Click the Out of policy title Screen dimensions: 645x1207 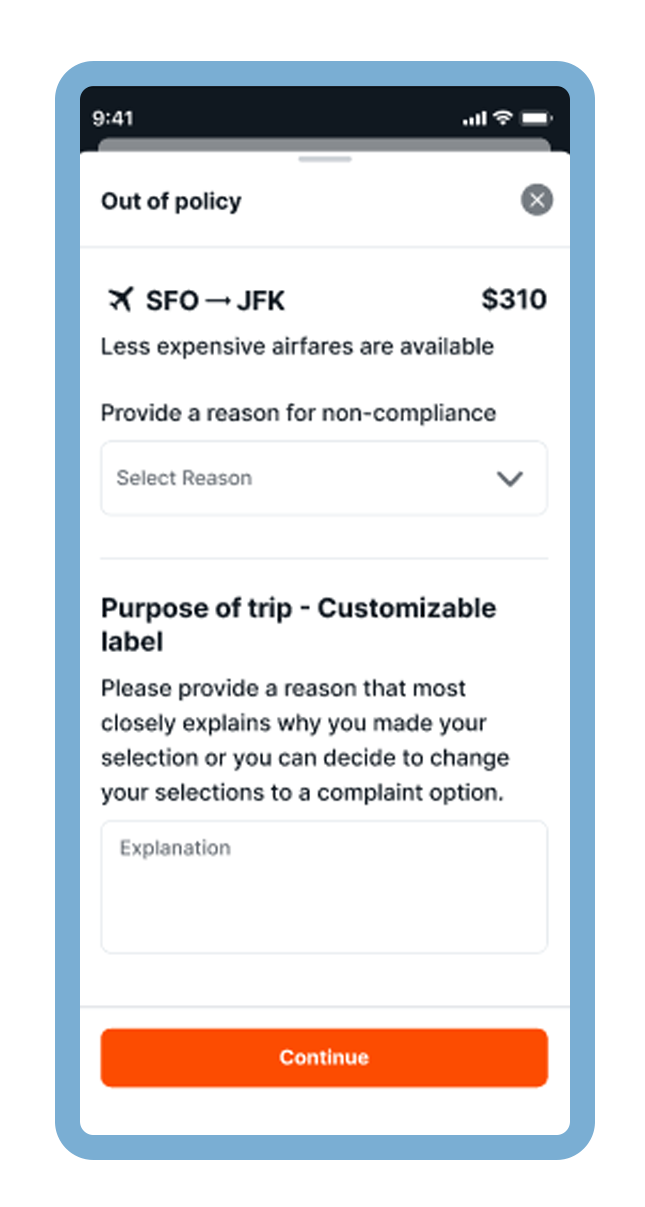pos(171,201)
